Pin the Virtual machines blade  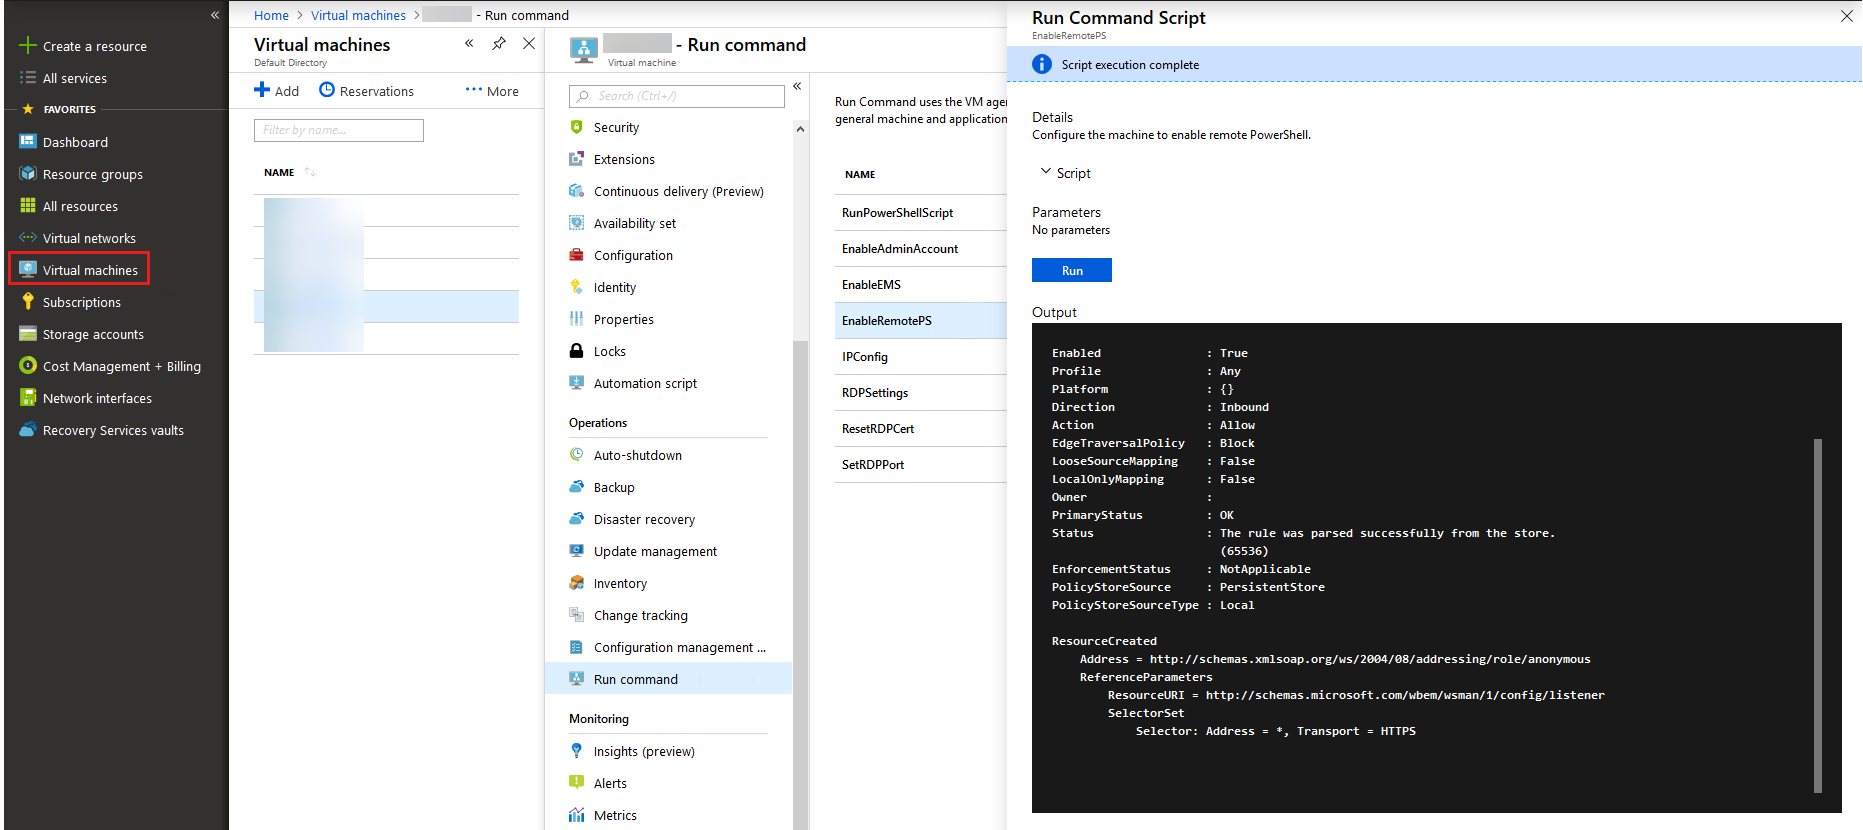coord(499,43)
